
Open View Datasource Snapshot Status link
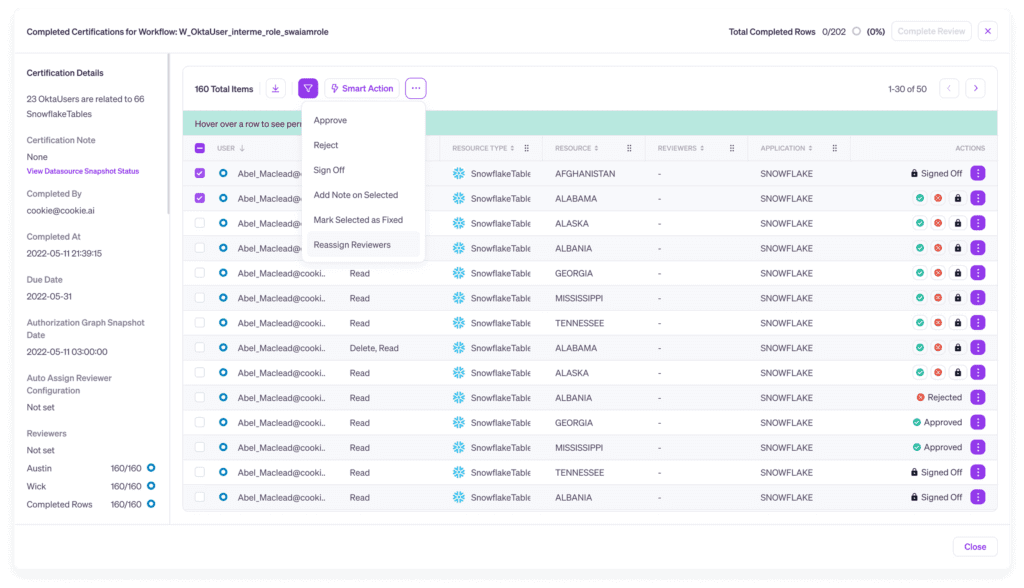[82, 171]
